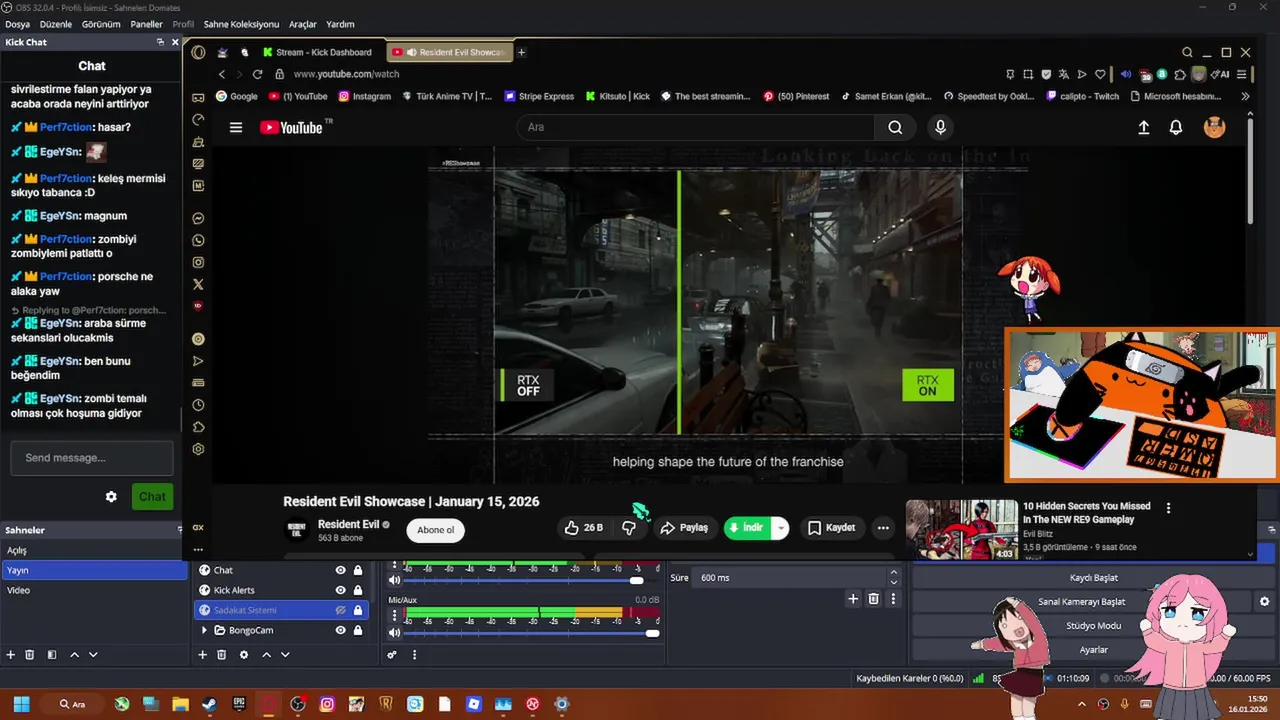
Task: Unlock the BongoCam group
Action: [x=358, y=630]
